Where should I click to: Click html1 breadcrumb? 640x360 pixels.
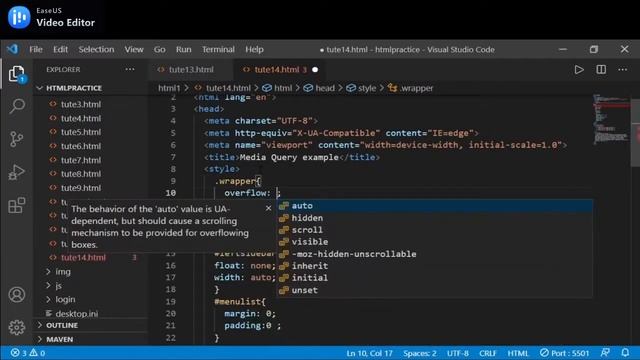(x=169, y=88)
